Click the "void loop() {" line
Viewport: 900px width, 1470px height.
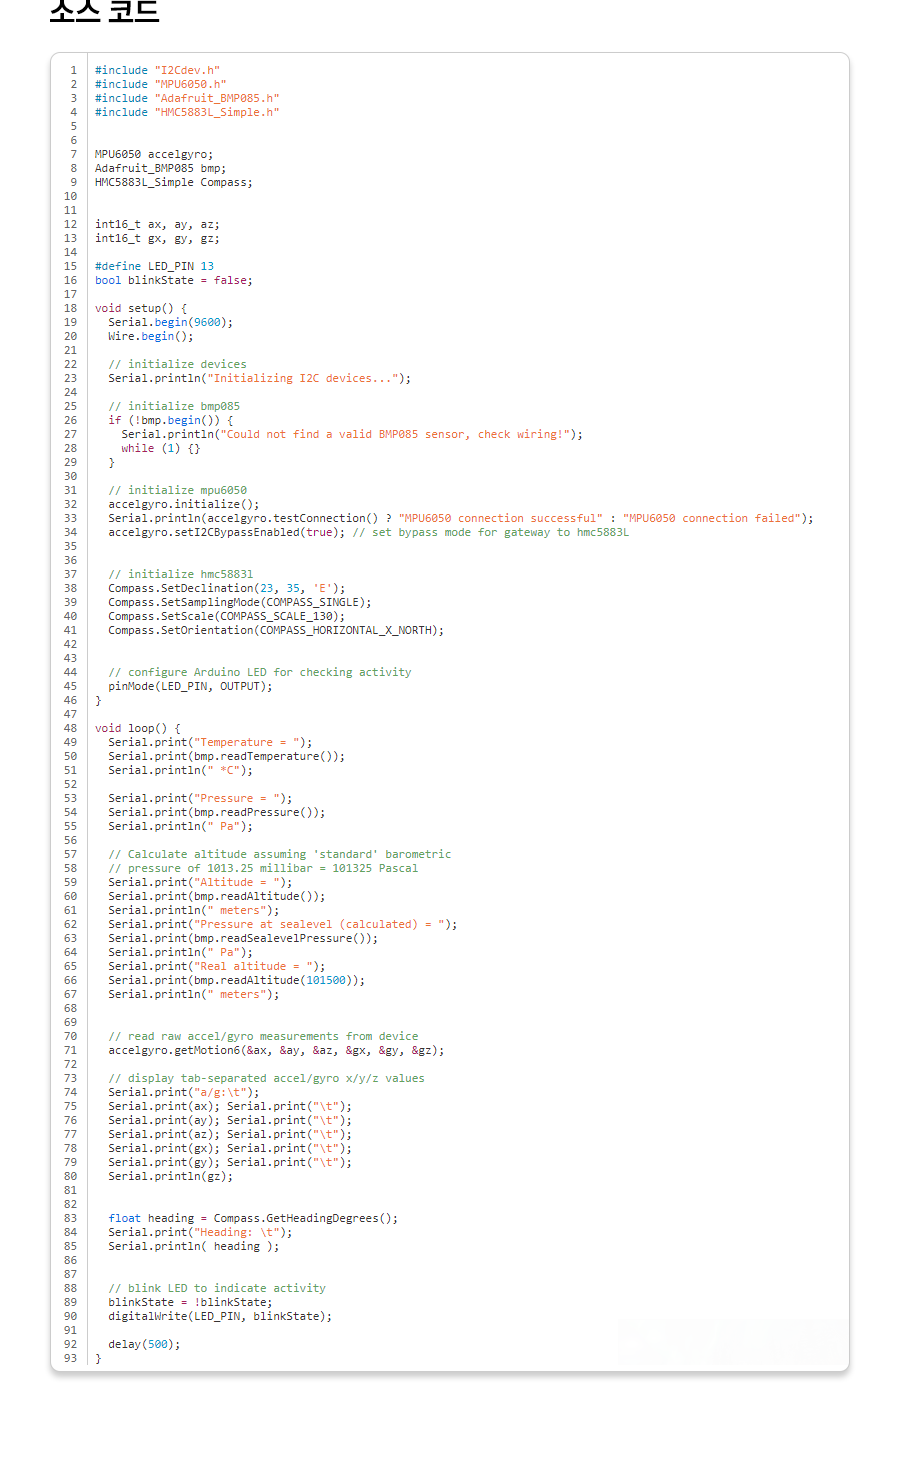pyautogui.click(x=137, y=728)
